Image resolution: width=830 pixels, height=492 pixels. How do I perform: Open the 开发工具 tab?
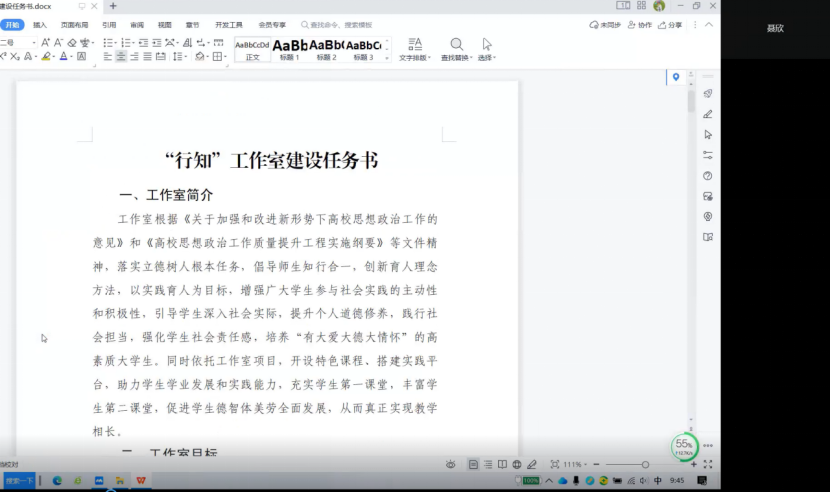click(x=229, y=25)
